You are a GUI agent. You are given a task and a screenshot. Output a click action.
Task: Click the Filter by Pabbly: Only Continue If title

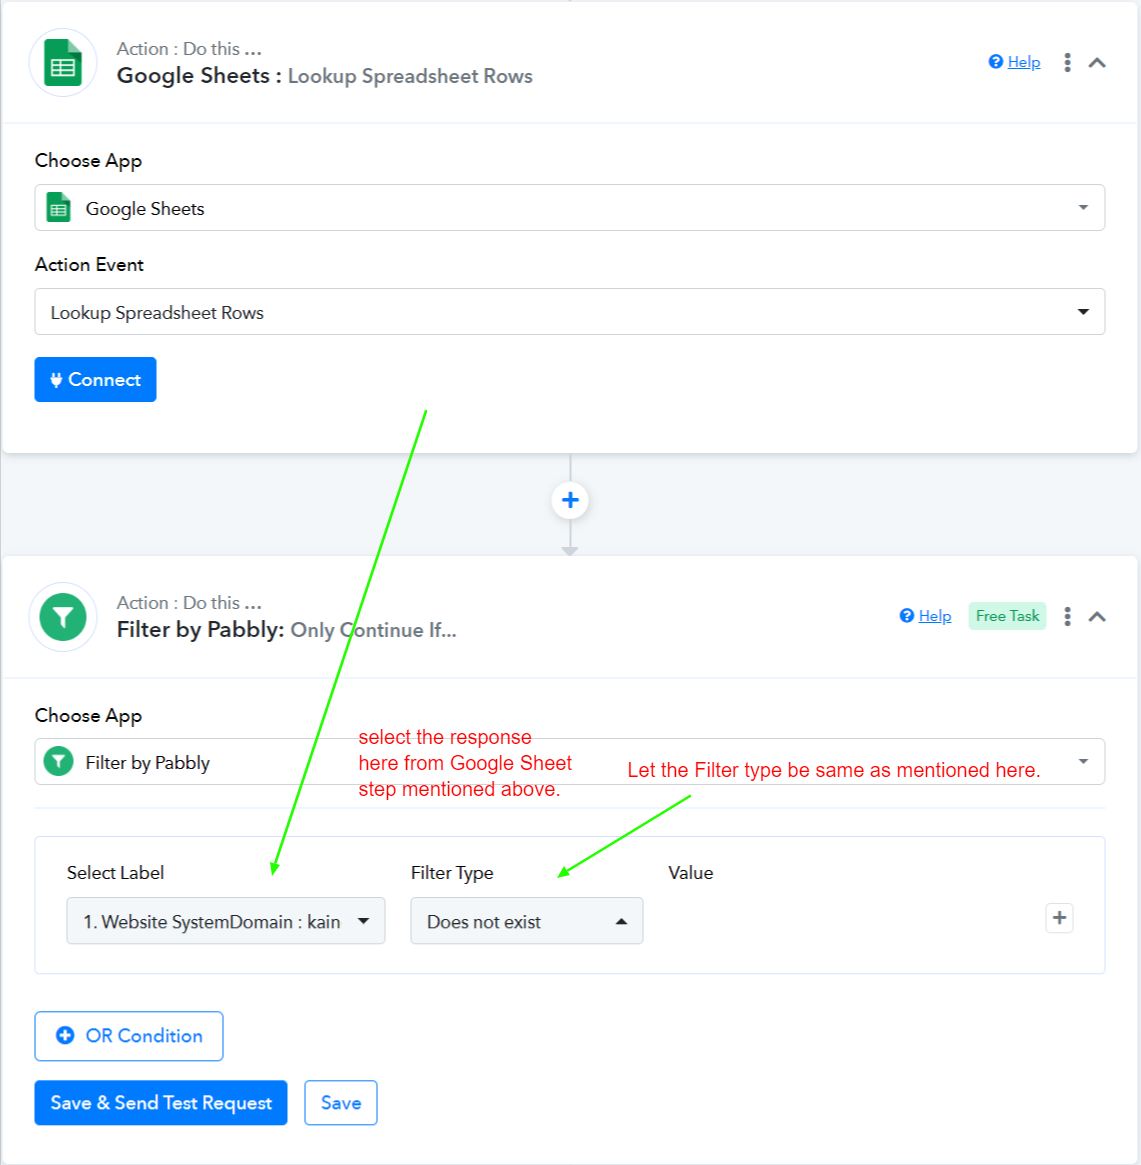pyautogui.click(x=287, y=630)
